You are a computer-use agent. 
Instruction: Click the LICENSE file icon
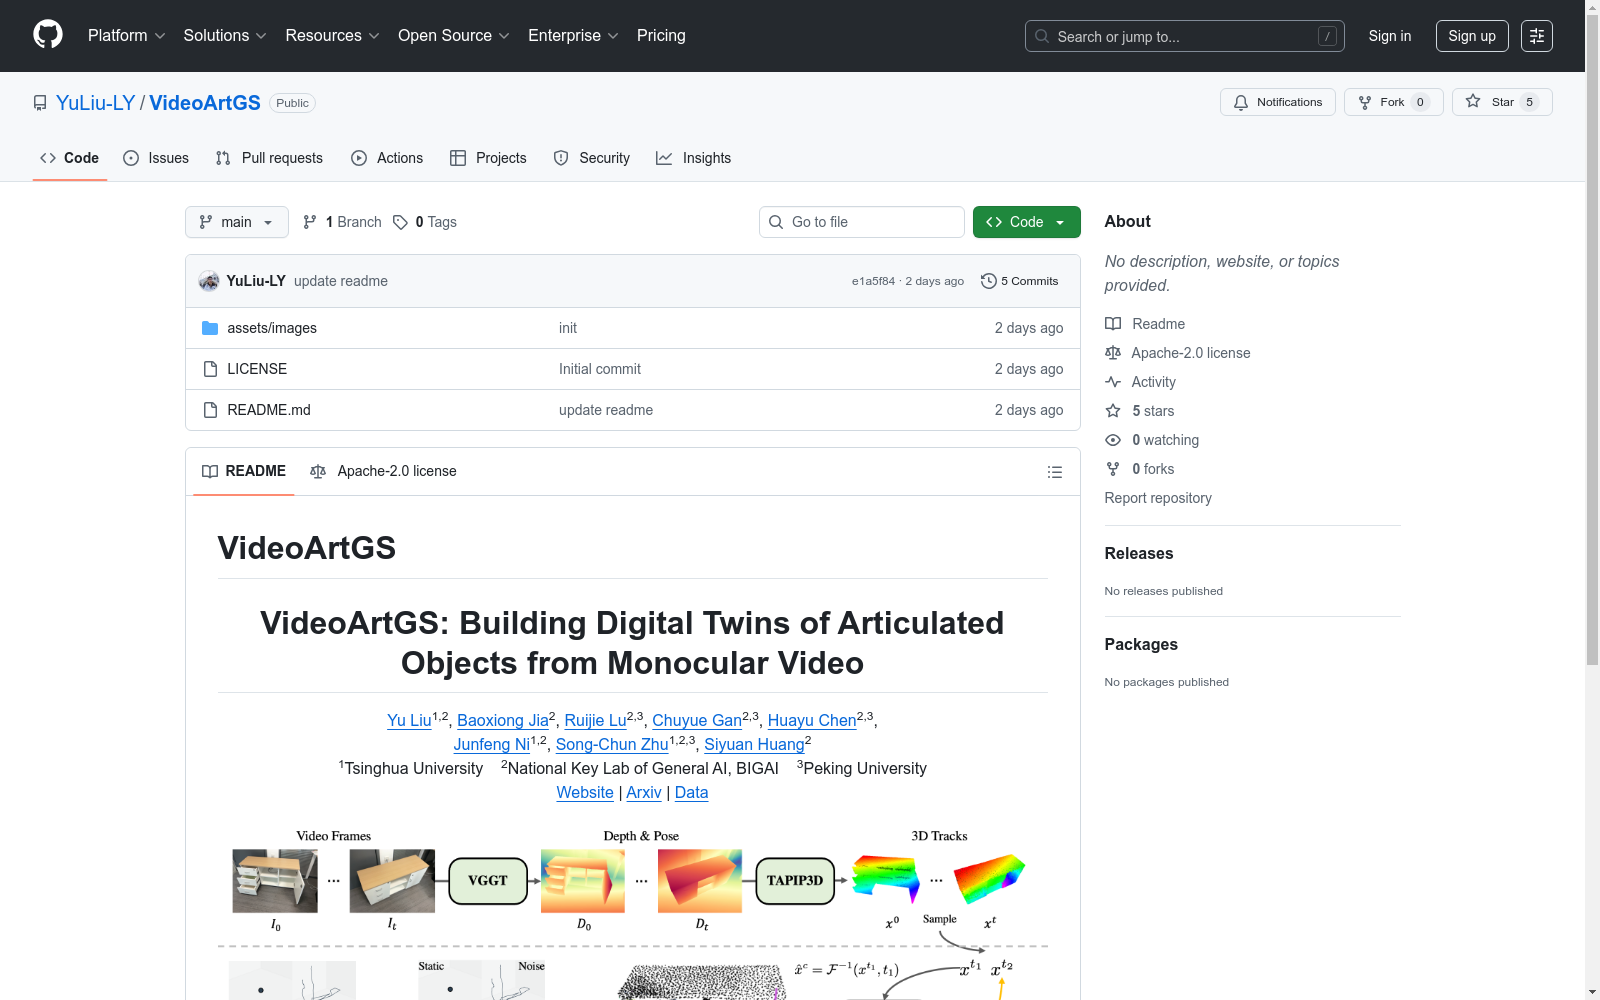[x=210, y=369]
